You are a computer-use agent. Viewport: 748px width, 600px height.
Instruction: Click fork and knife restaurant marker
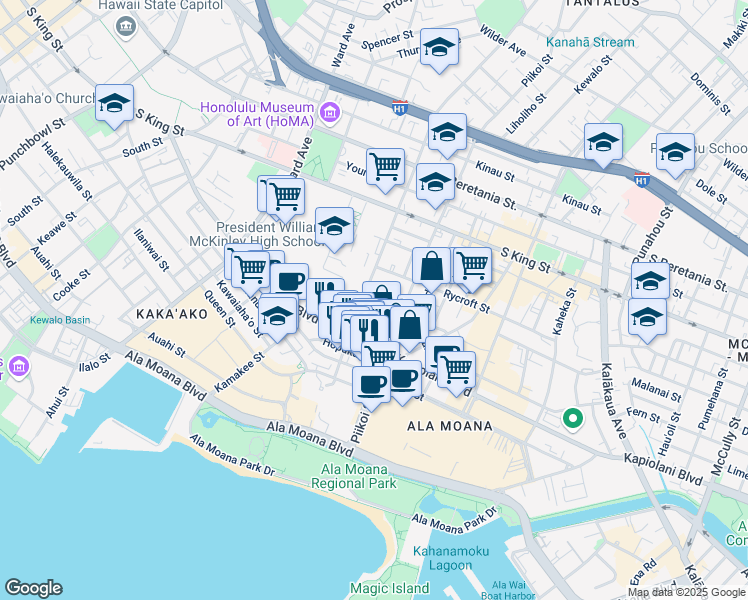tap(369, 334)
